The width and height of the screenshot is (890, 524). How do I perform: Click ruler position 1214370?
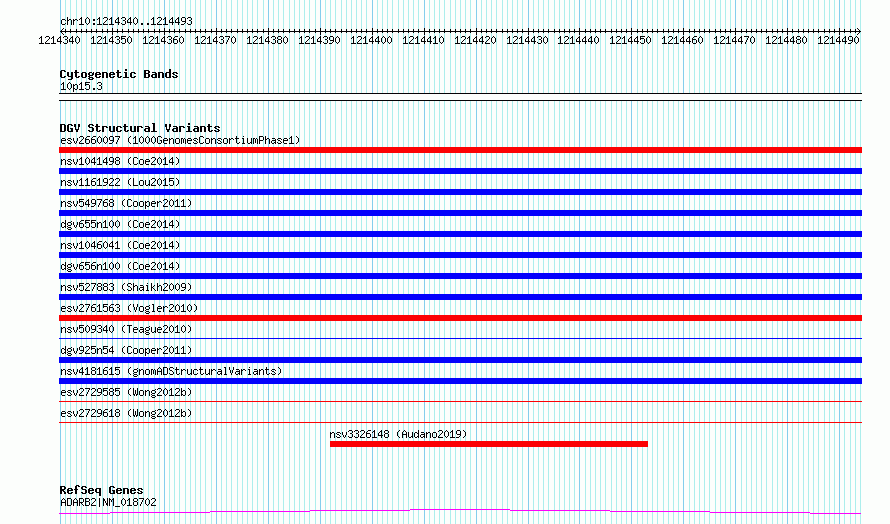(215, 40)
